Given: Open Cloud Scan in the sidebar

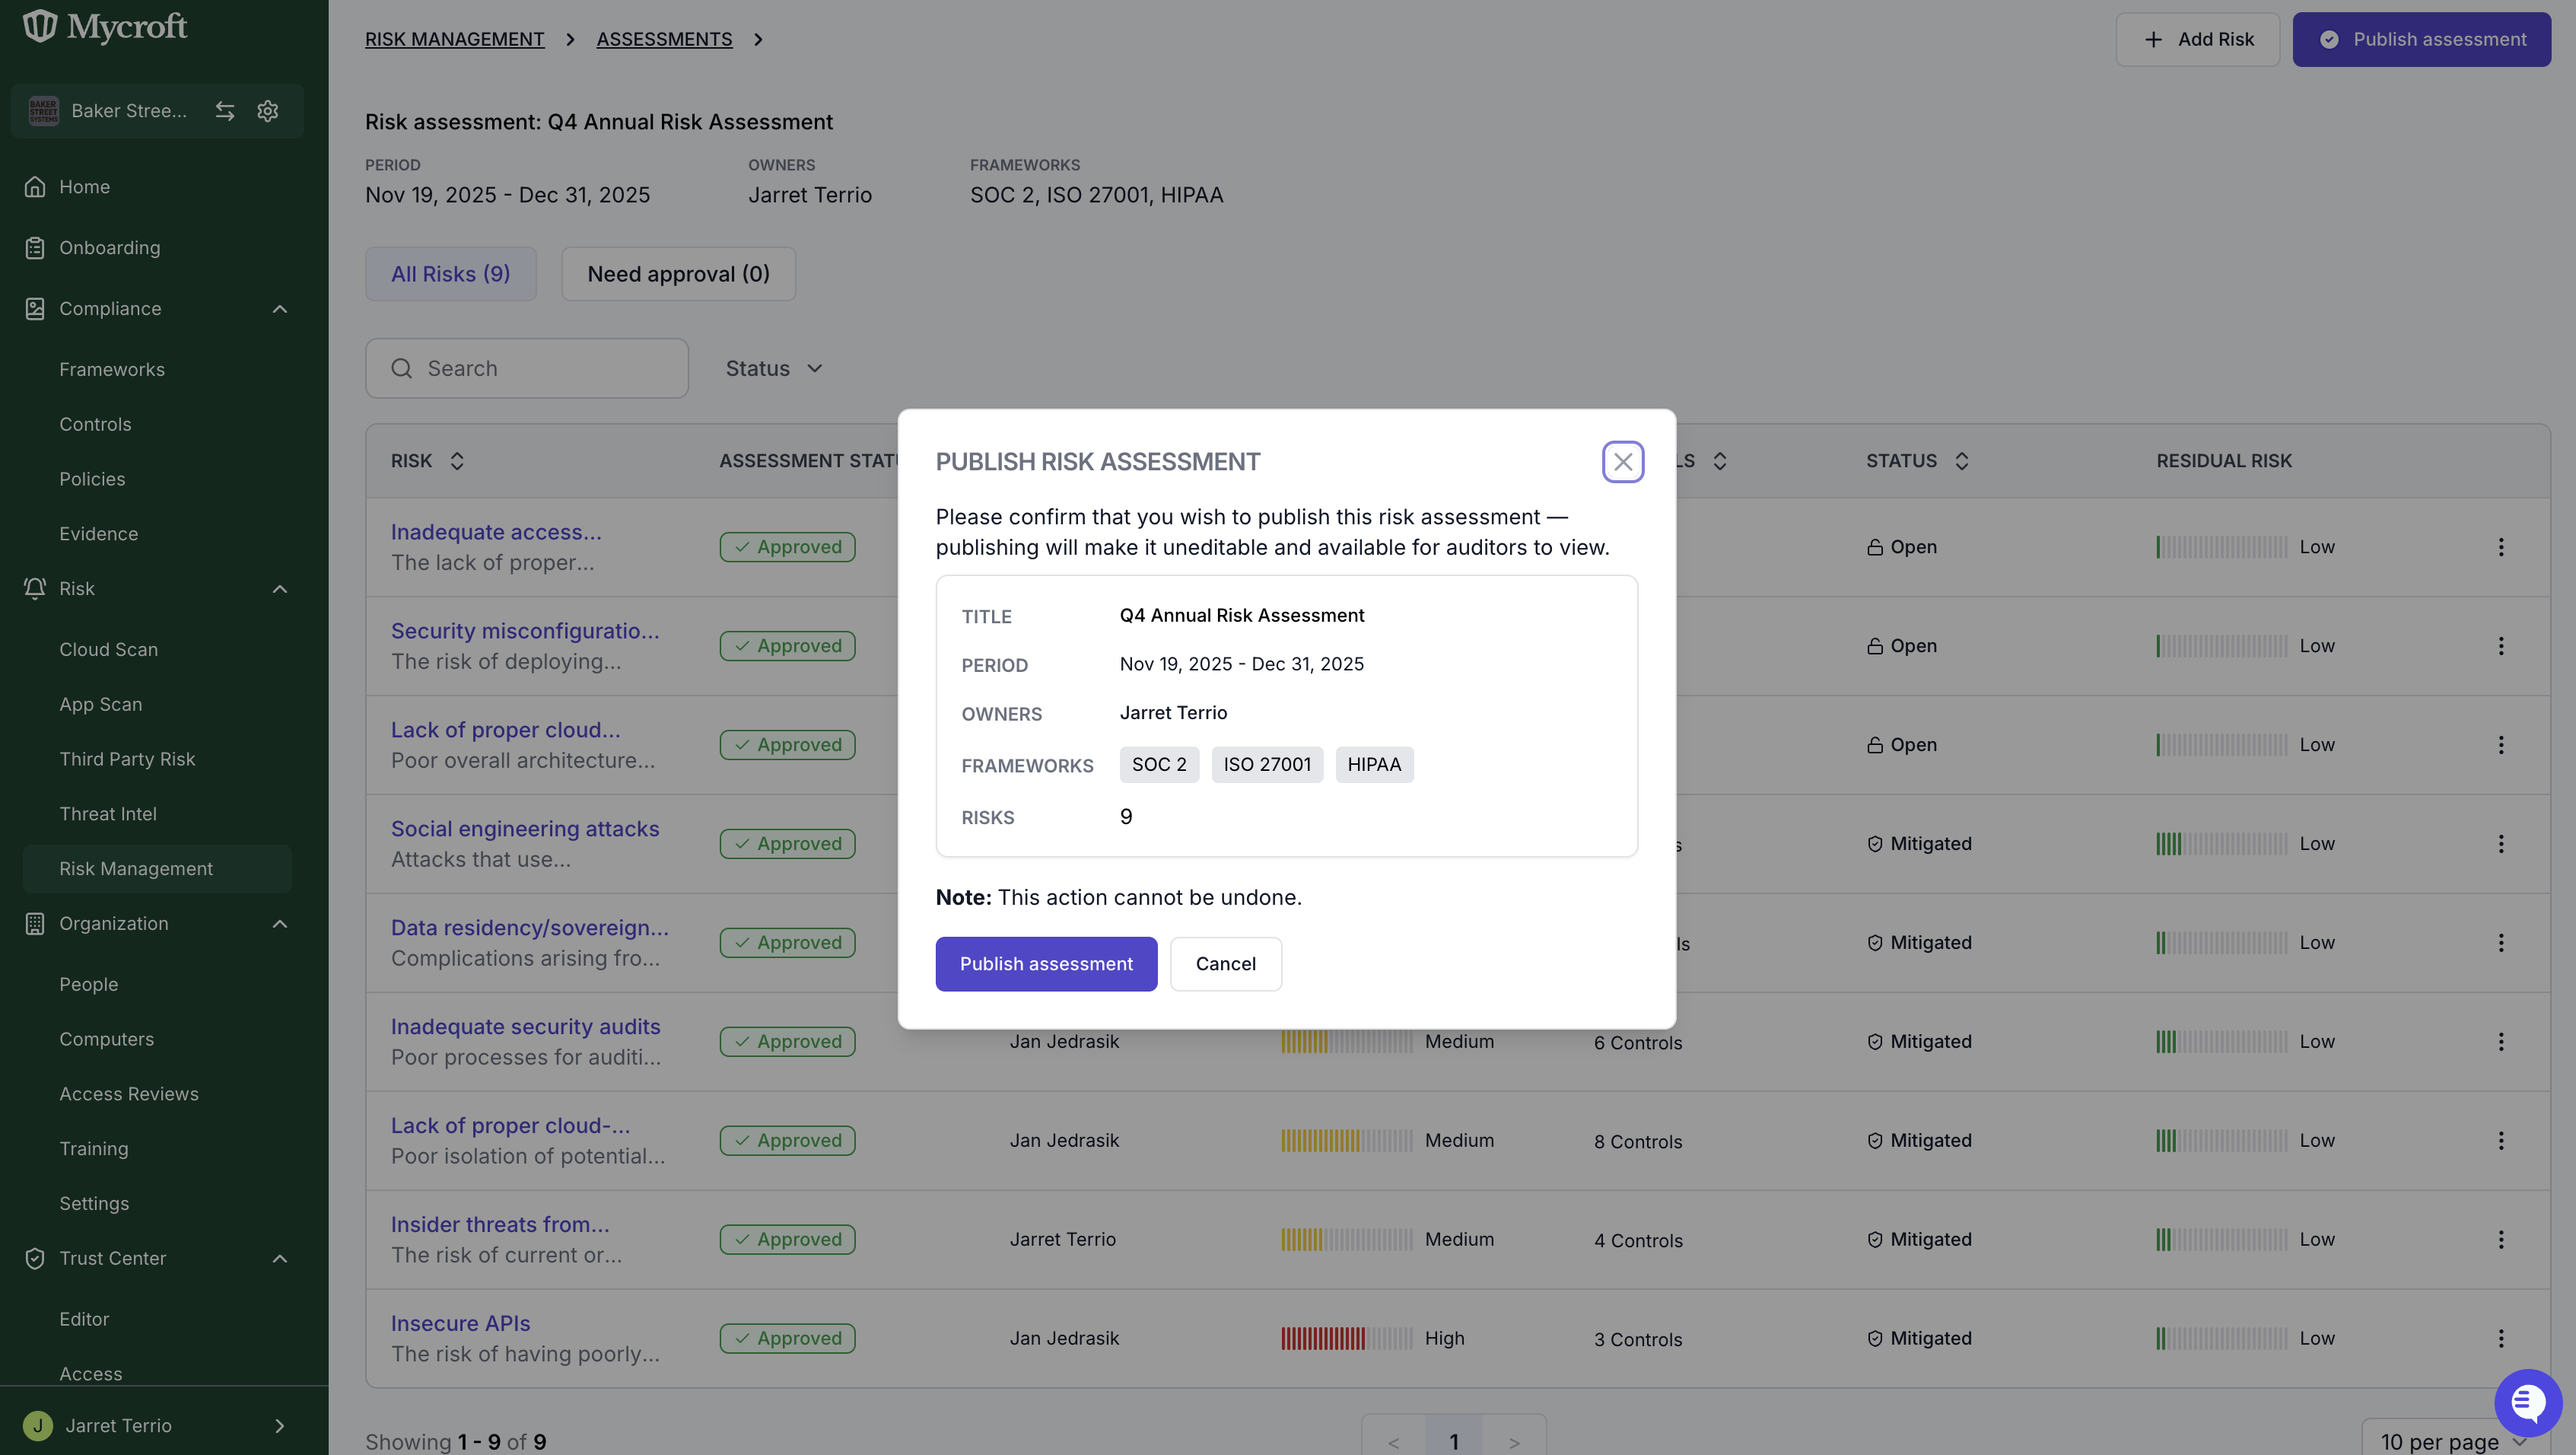Looking at the screenshot, I should click(x=108, y=649).
